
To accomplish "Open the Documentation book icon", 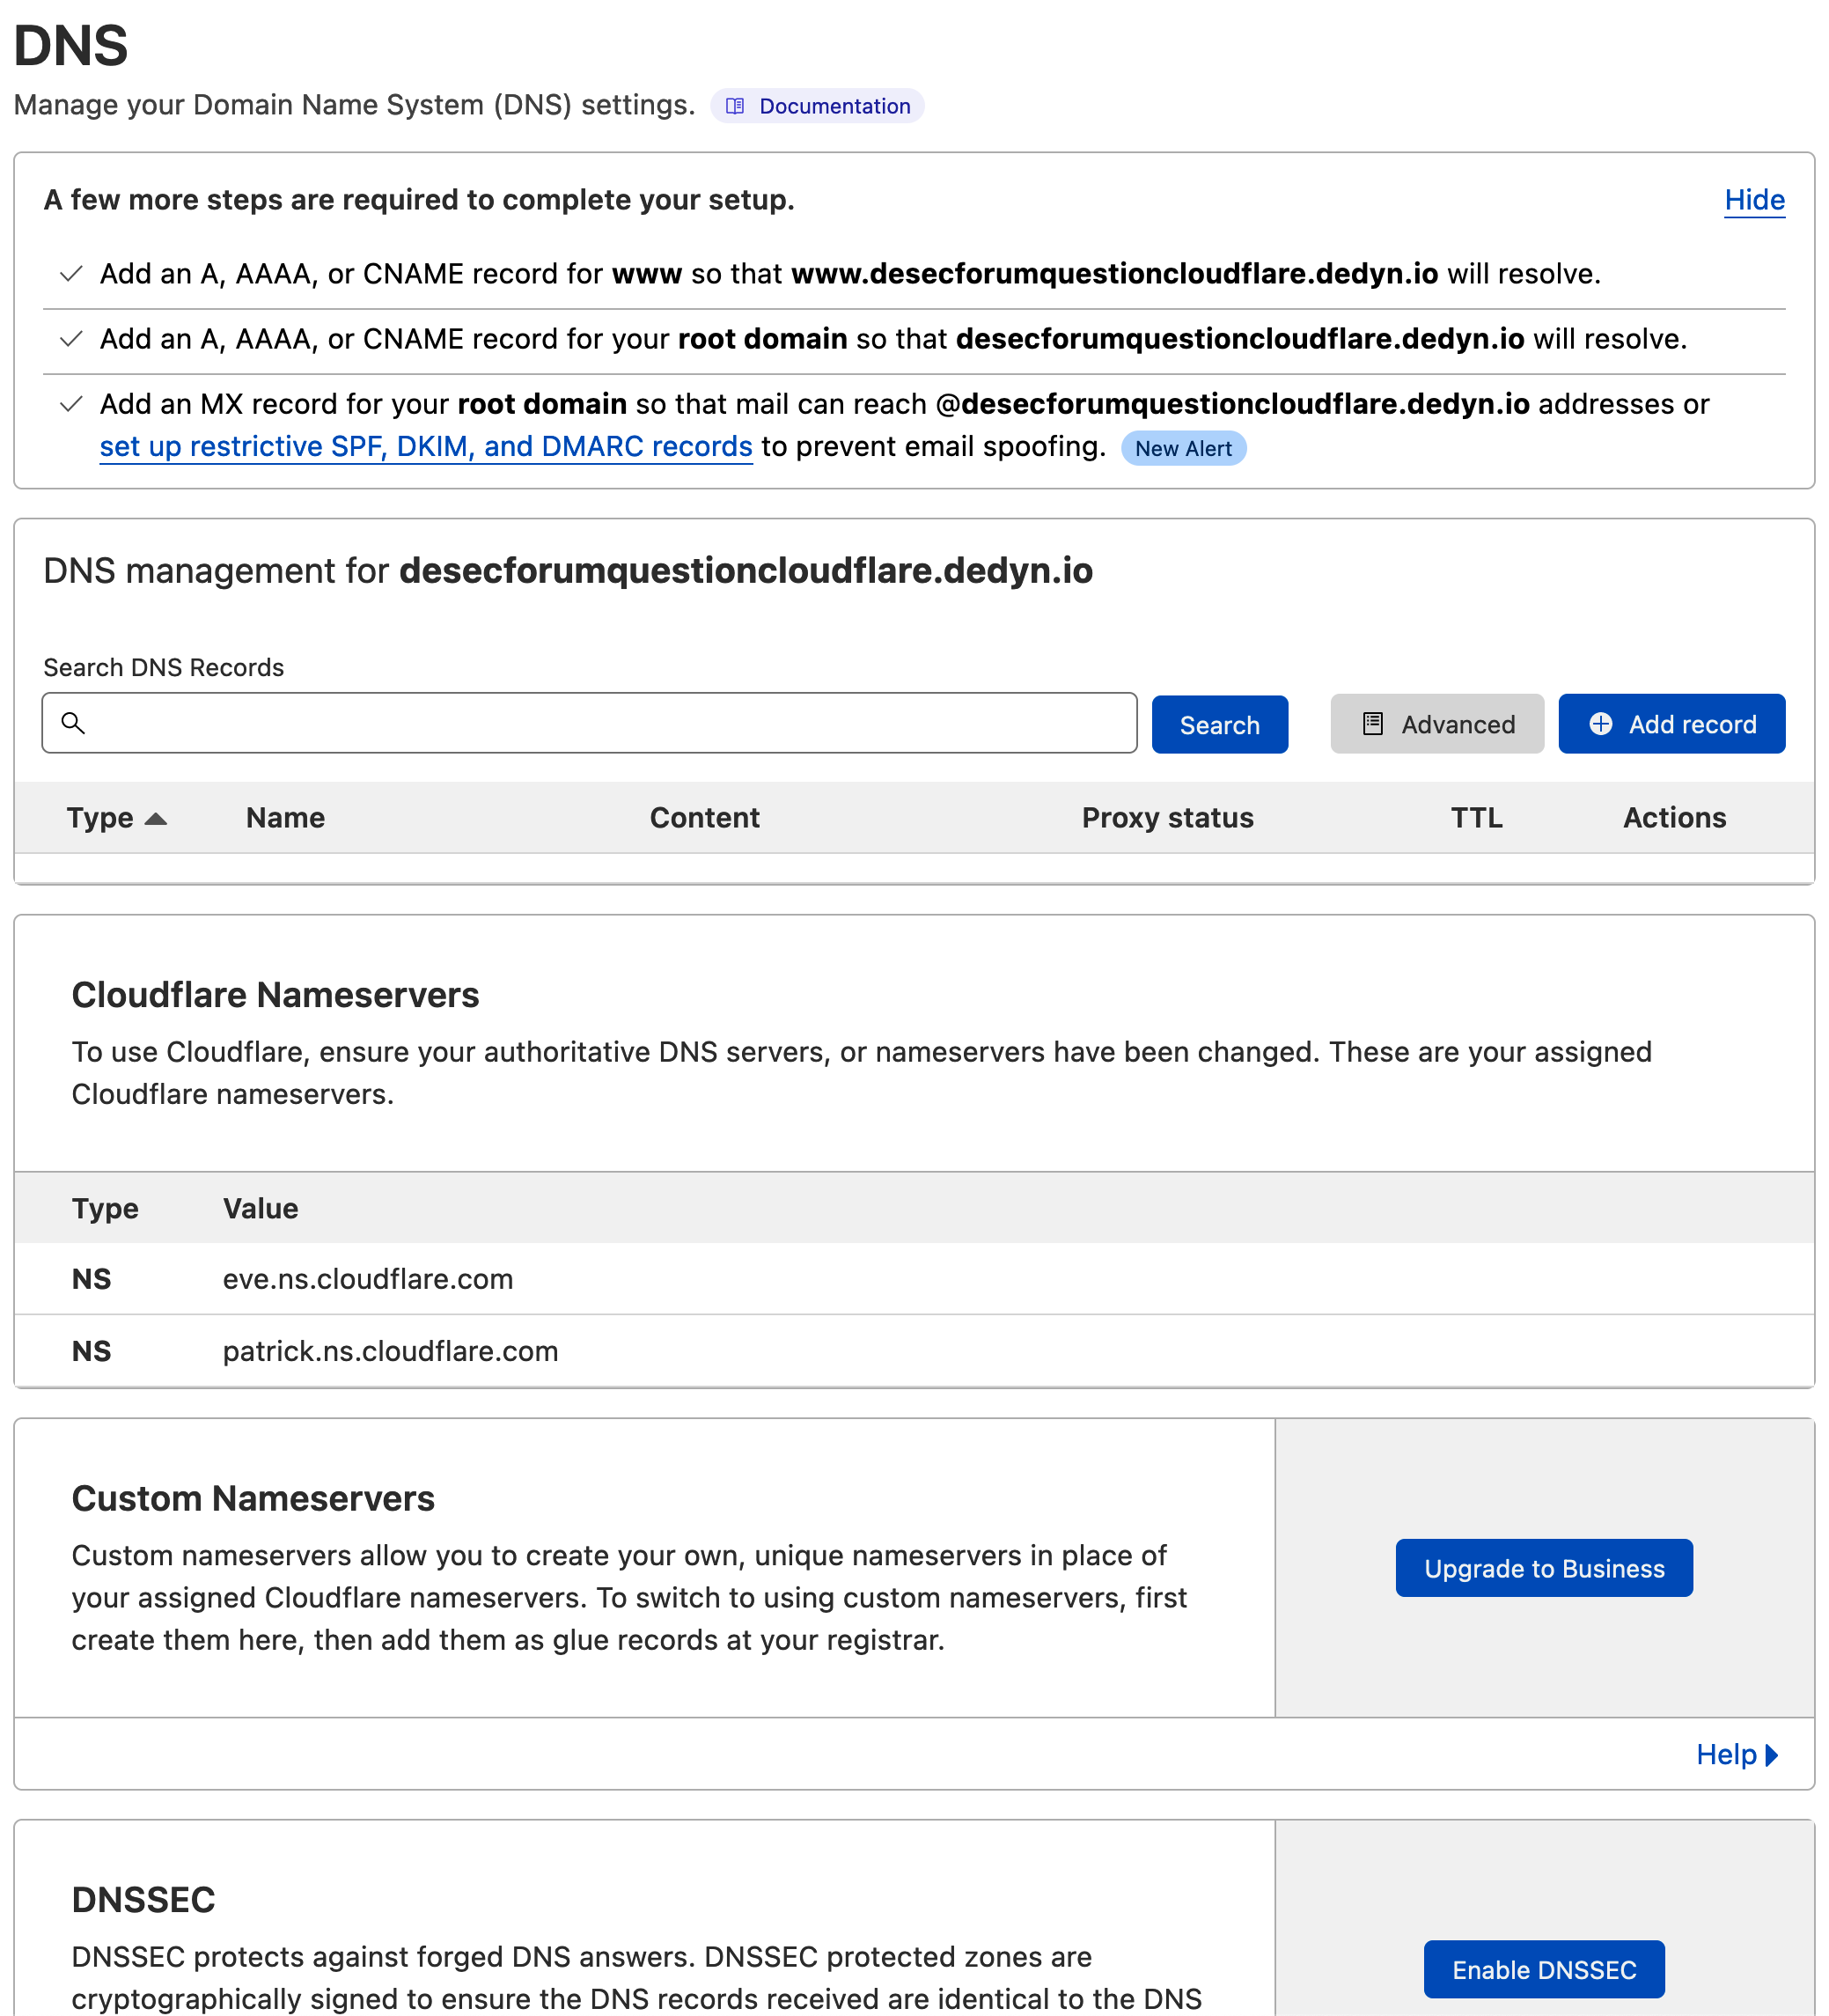I will (x=735, y=106).
